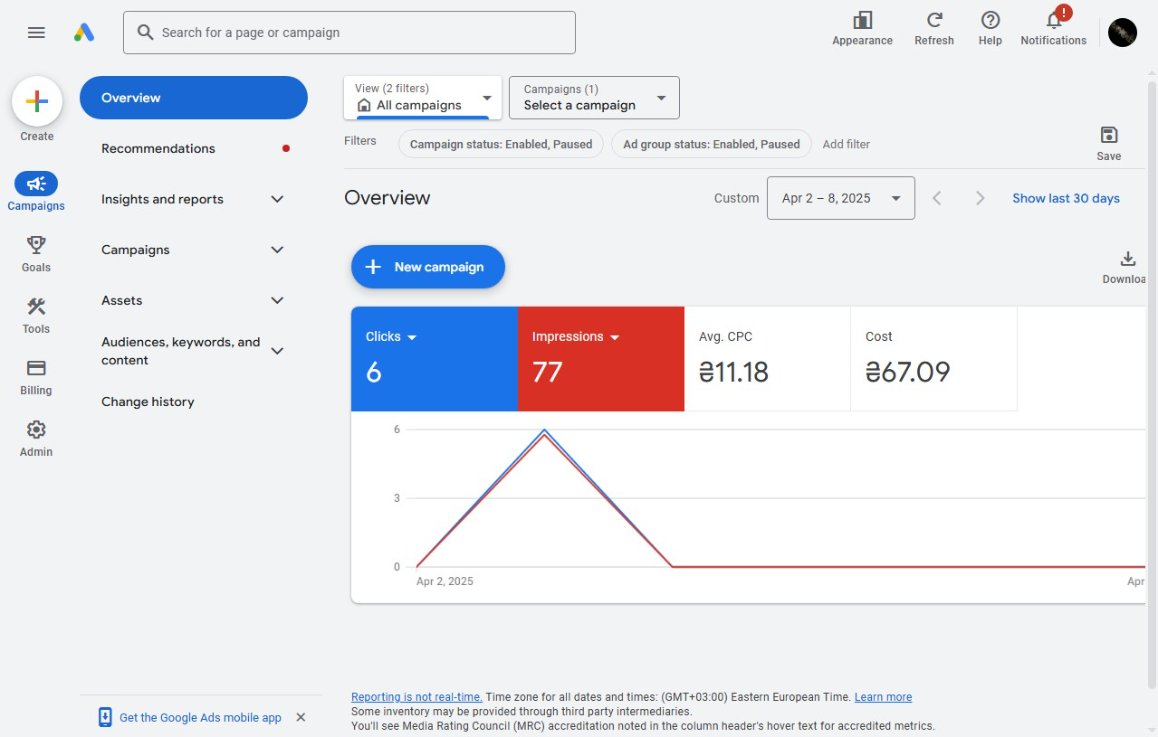Click the Create plus button

click(37, 101)
